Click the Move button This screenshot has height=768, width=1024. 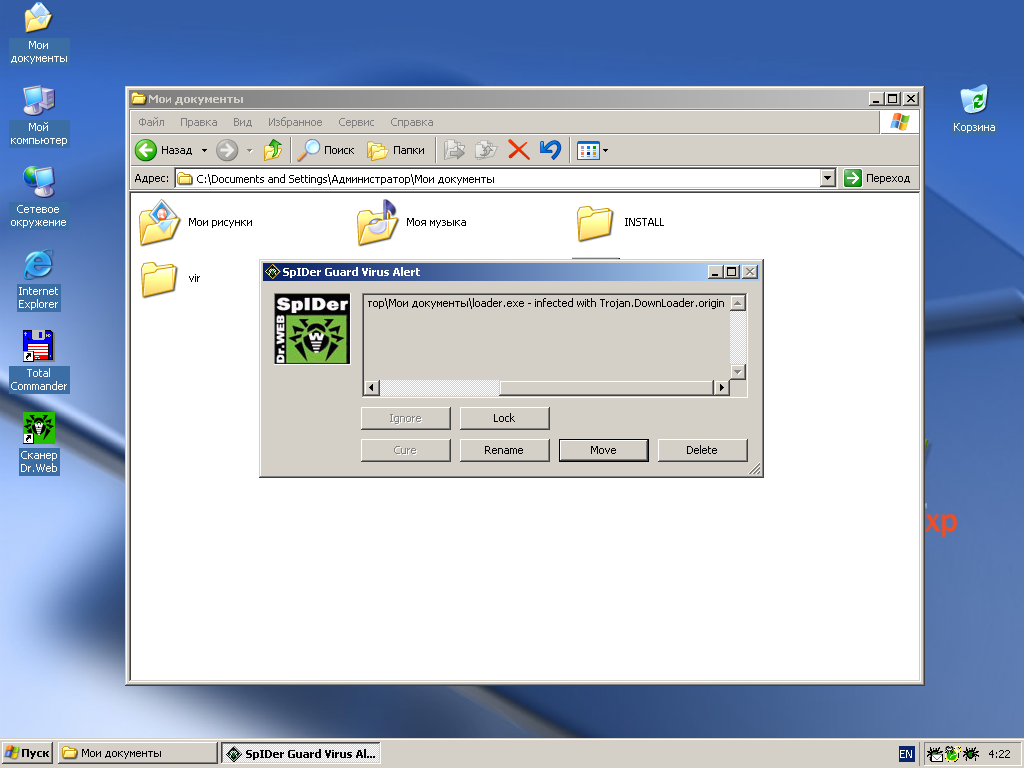[x=603, y=451]
